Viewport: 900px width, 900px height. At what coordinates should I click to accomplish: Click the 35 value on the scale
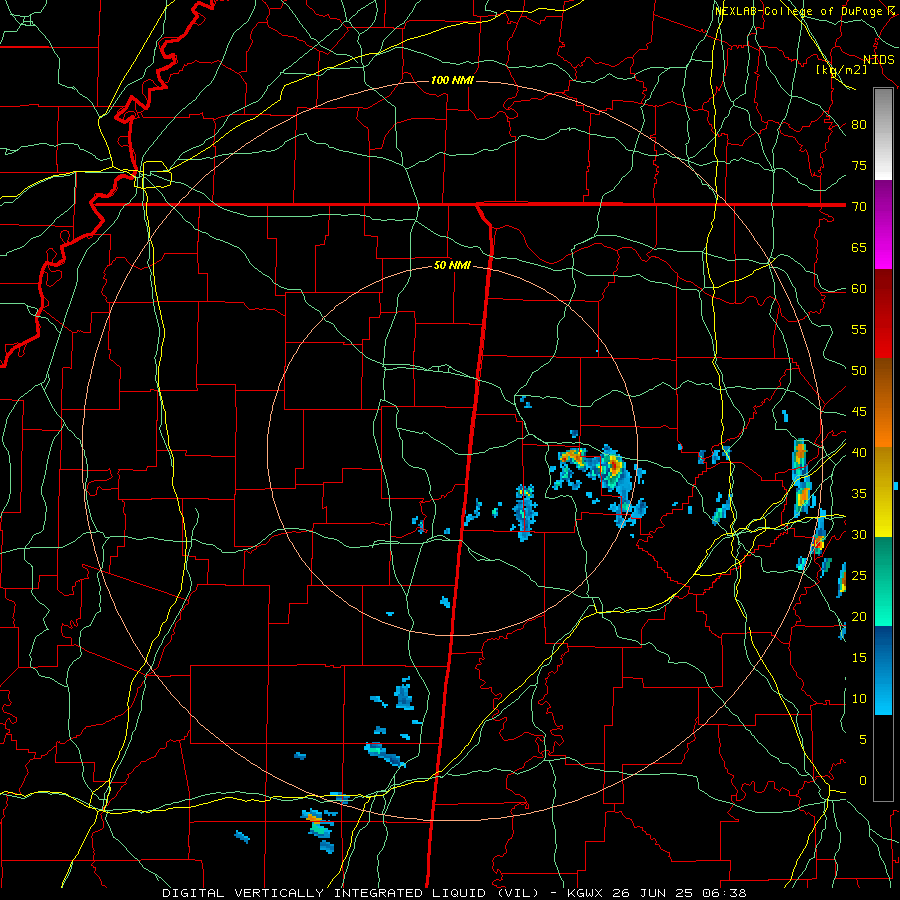(859, 494)
